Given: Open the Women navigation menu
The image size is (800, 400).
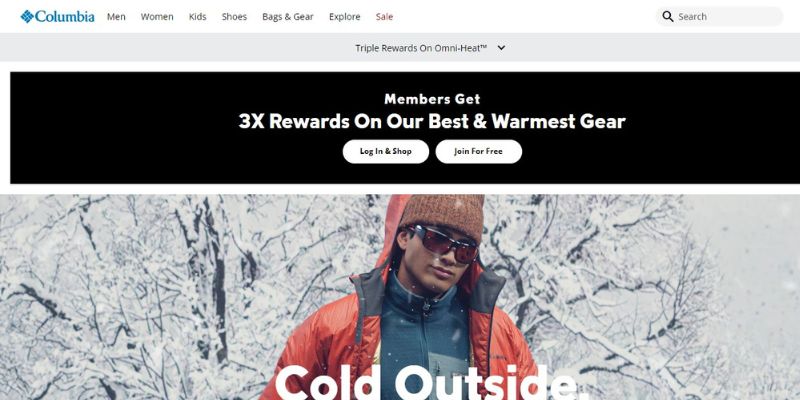Looking at the screenshot, I should [157, 16].
